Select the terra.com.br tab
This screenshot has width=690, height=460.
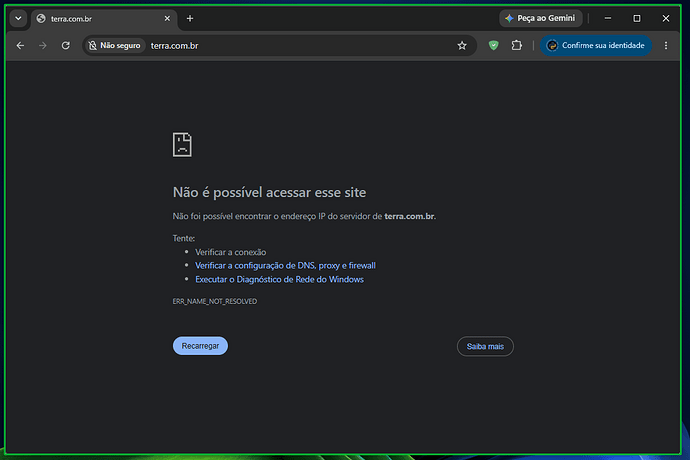pyautogui.click(x=104, y=18)
